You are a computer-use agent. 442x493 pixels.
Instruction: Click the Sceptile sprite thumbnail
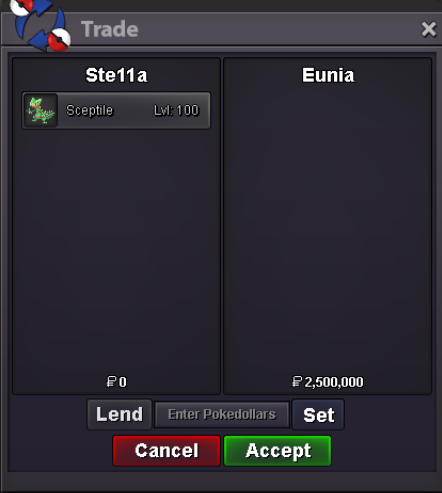click(x=41, y=110)
